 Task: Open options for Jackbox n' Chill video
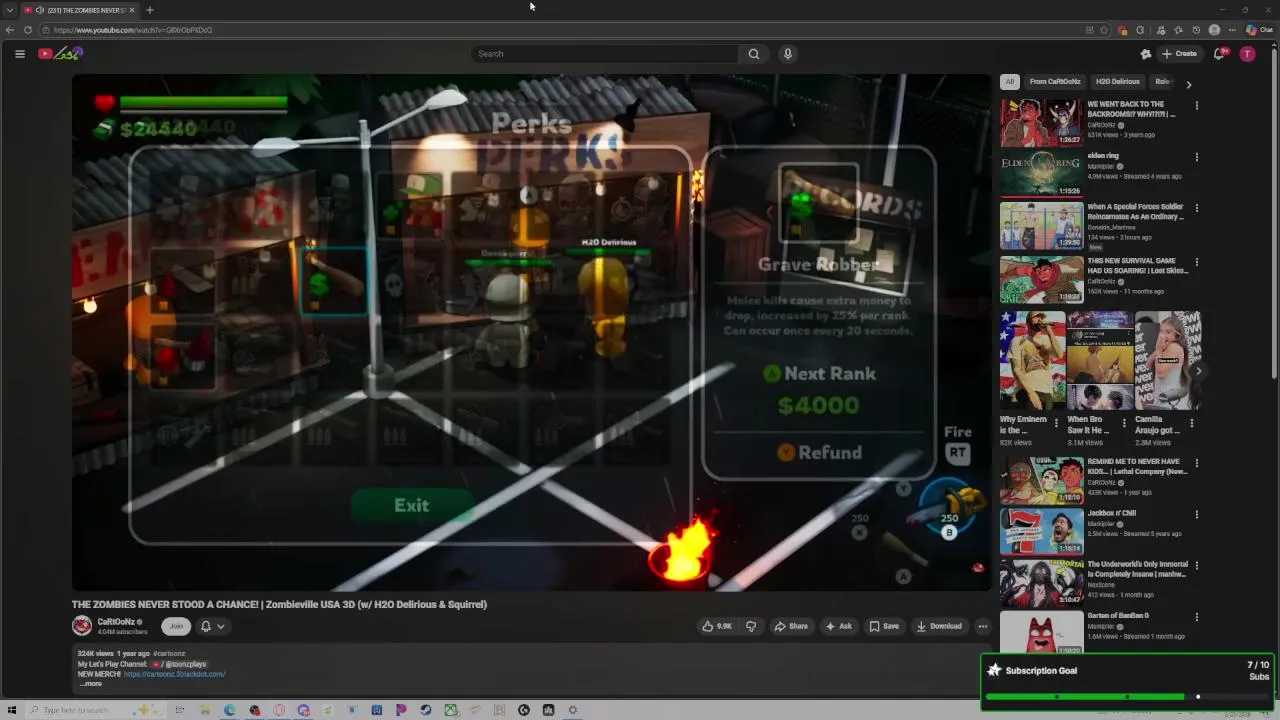pos(1196,514)
